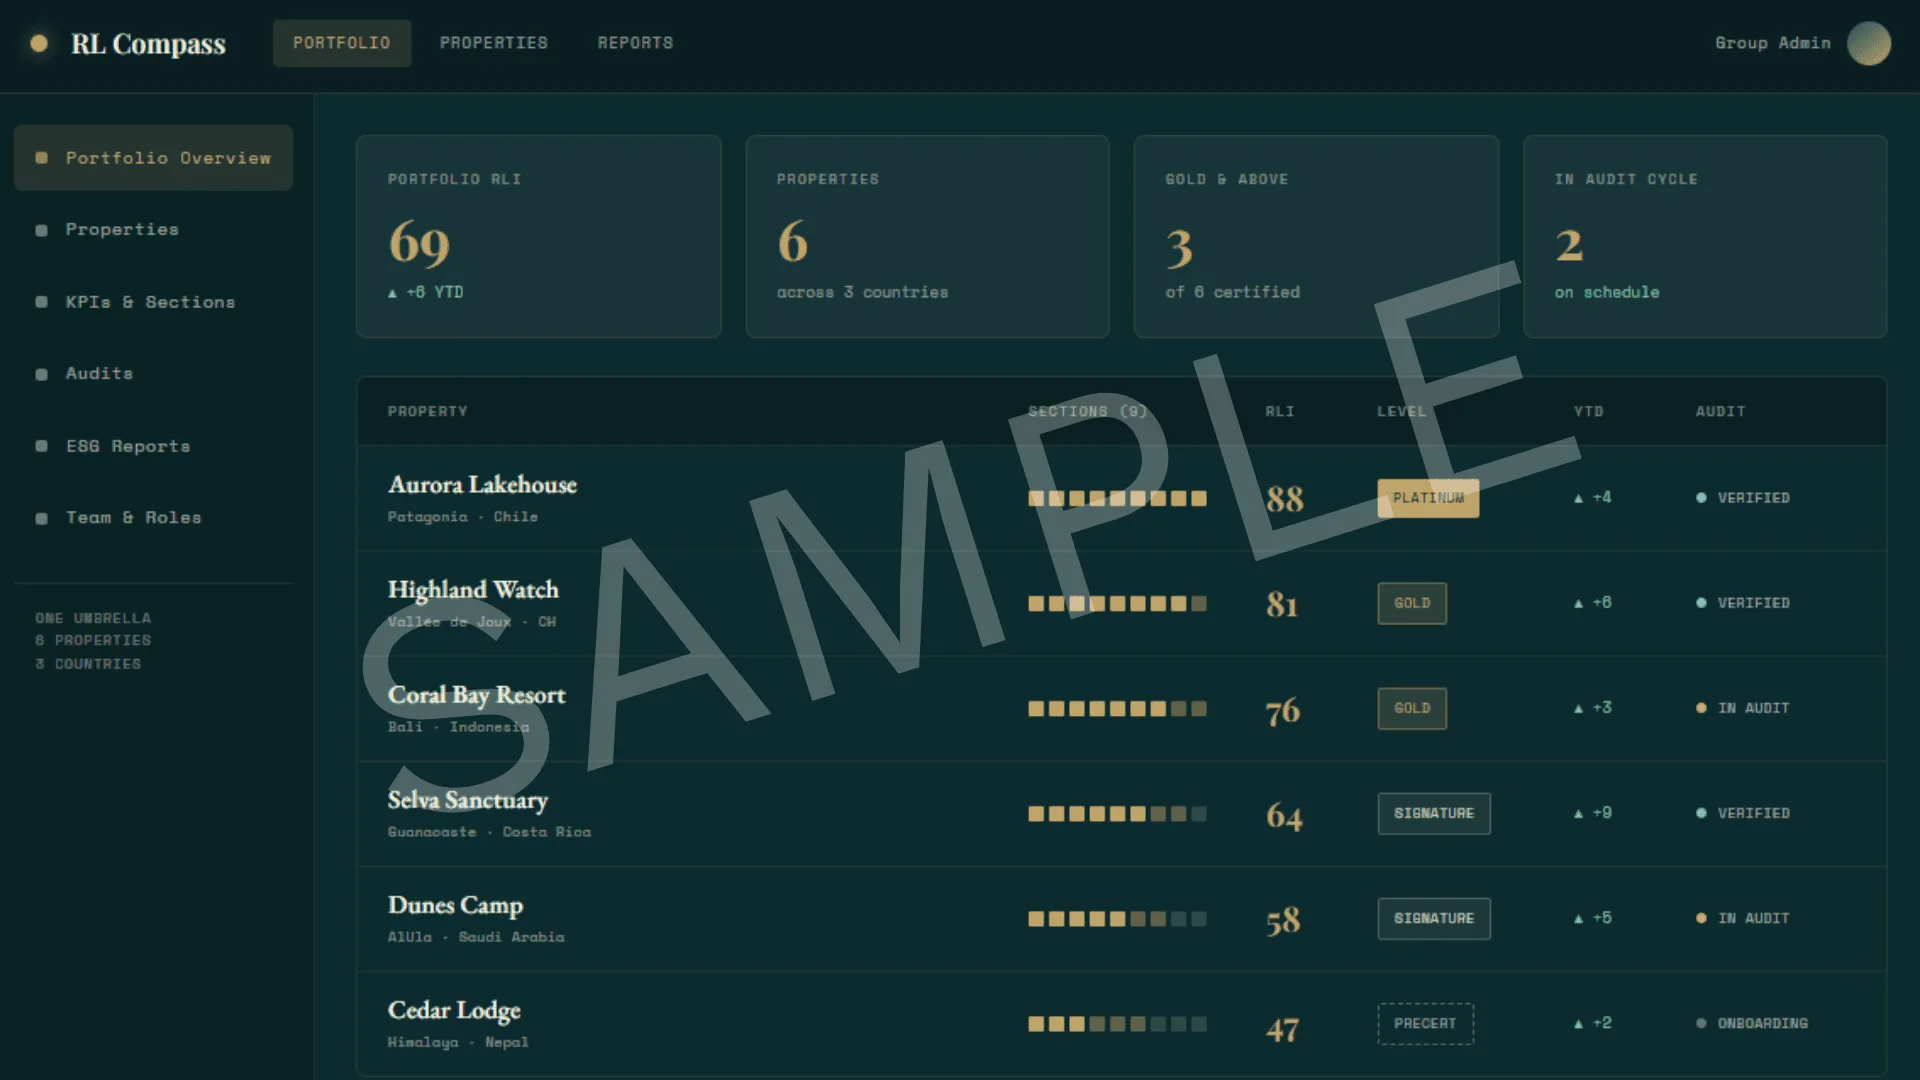Open the Dunes Camp property row

[x=1121, y=919]
